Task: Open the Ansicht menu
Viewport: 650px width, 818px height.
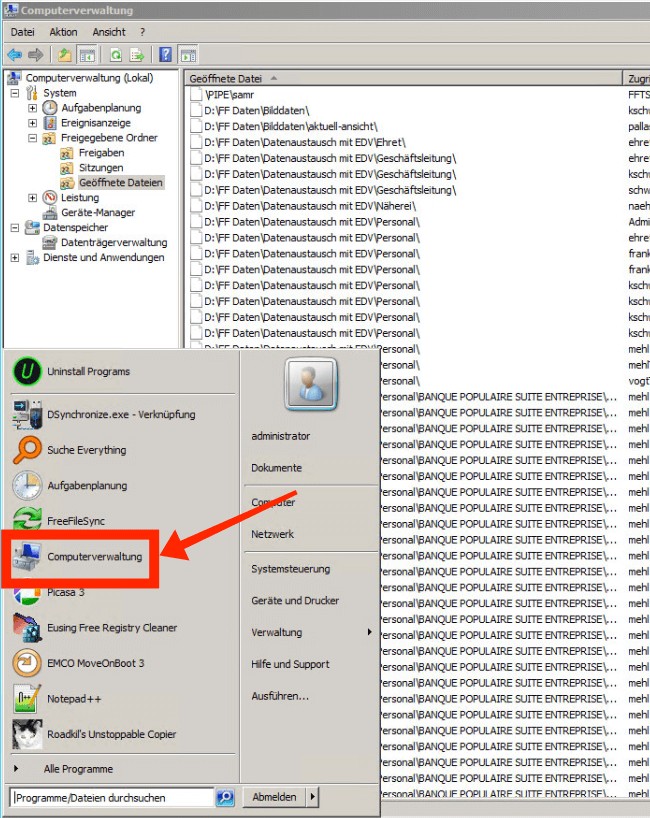Action: coord(109,32)
